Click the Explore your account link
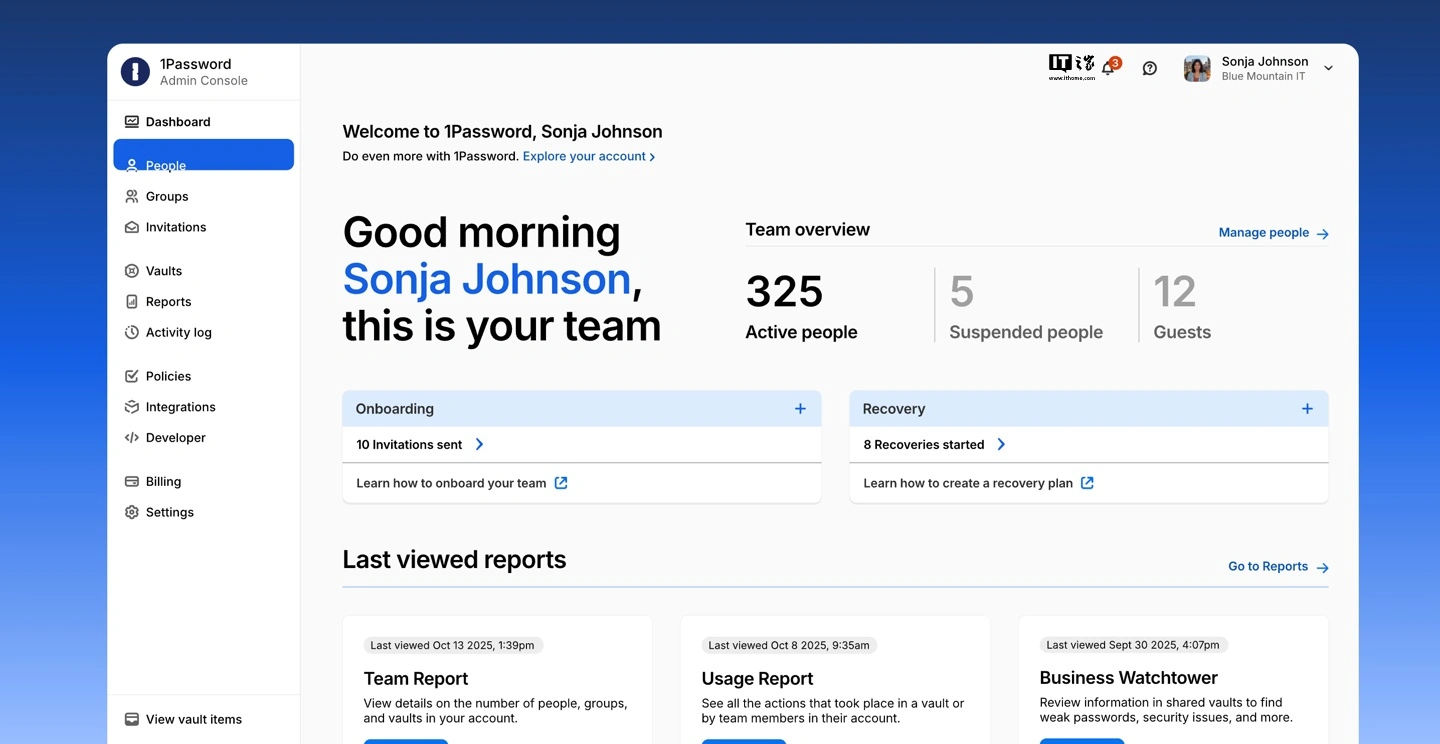Image resolution: width=1440 pixels, height=744 pixels. pyautogui.click(x=588, y=157)
